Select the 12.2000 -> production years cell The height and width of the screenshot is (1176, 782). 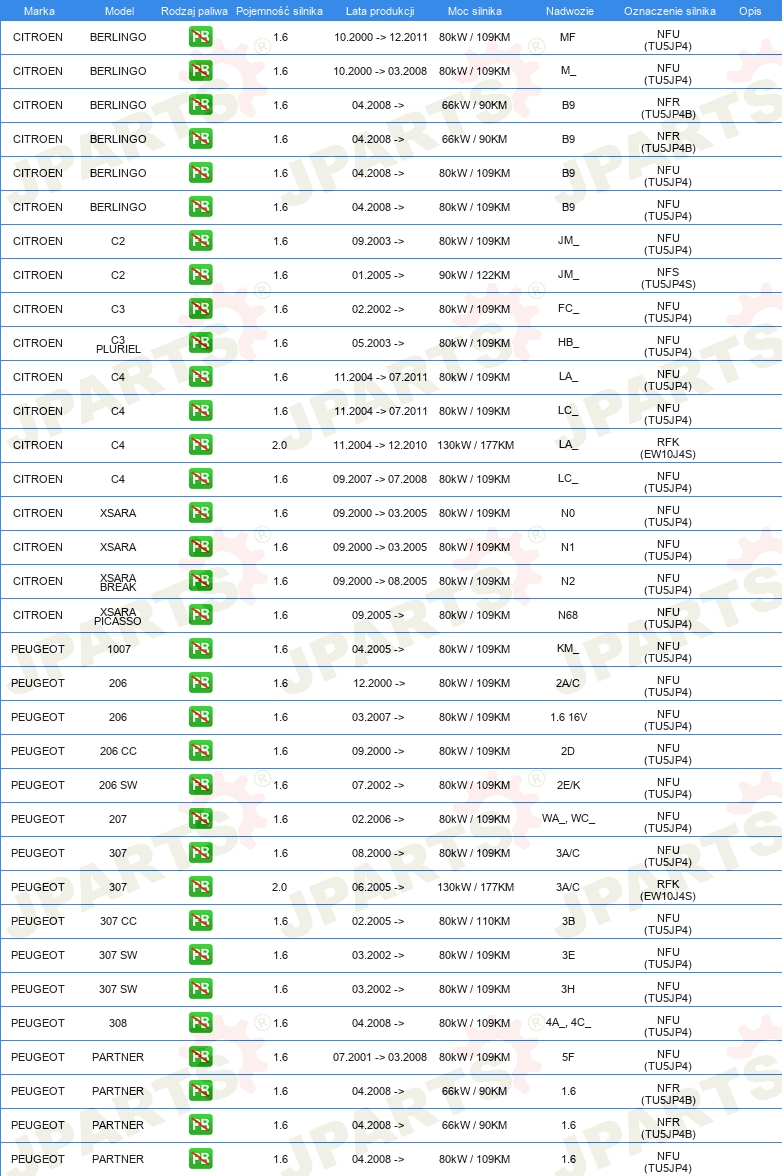pyautogui.click(x=379, y=683)
